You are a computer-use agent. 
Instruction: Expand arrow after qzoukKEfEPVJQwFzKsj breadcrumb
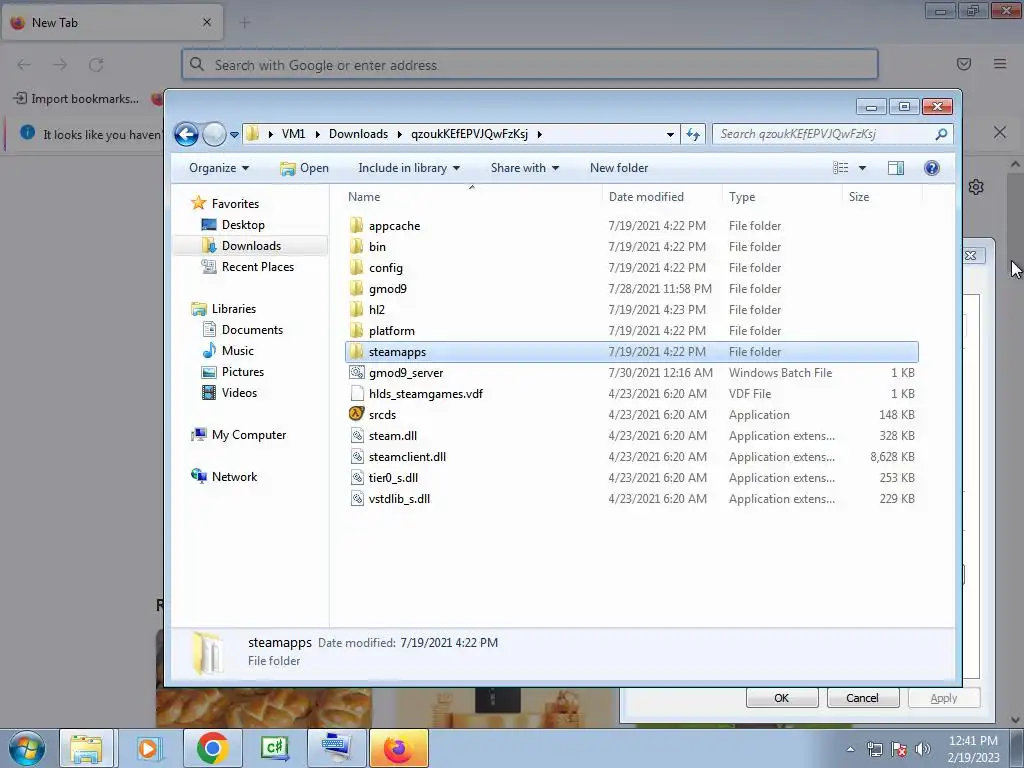coord(539,134)
